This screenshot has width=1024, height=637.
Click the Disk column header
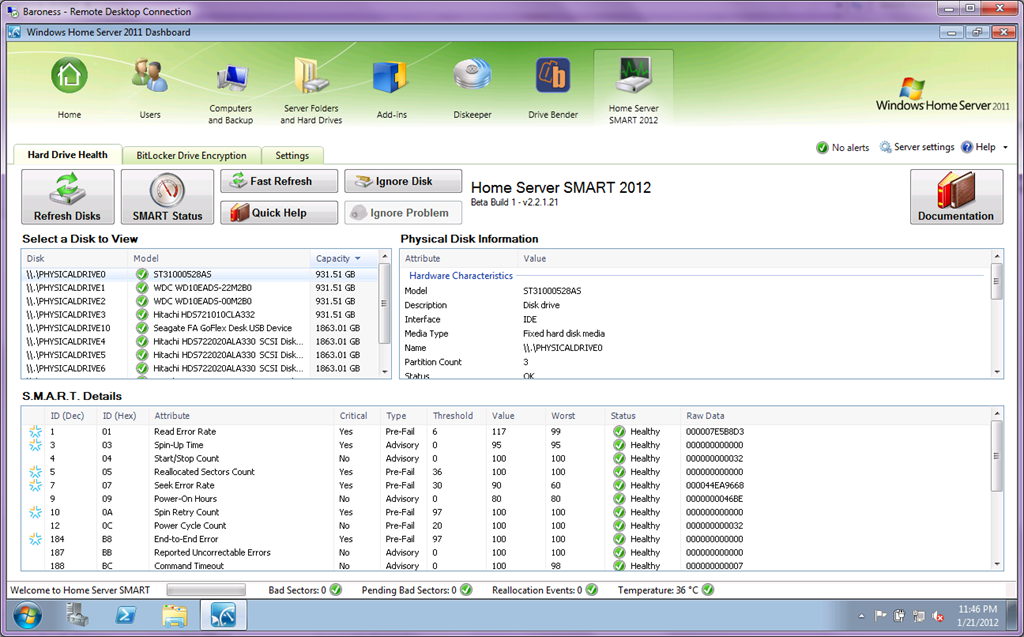tap(75, 259)
